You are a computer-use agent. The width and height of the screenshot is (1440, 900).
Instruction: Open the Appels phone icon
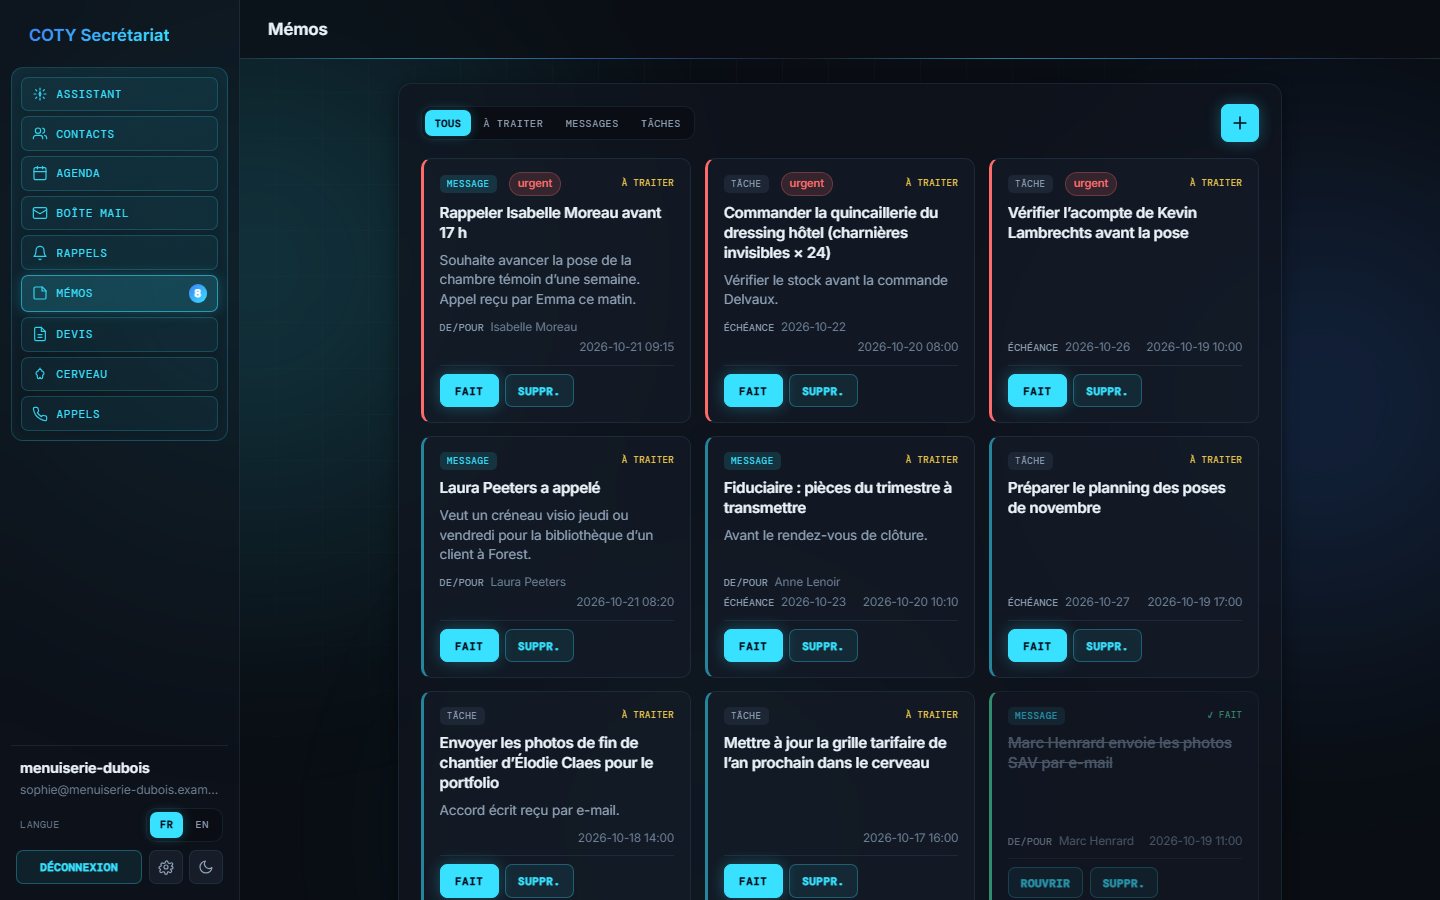40,414
